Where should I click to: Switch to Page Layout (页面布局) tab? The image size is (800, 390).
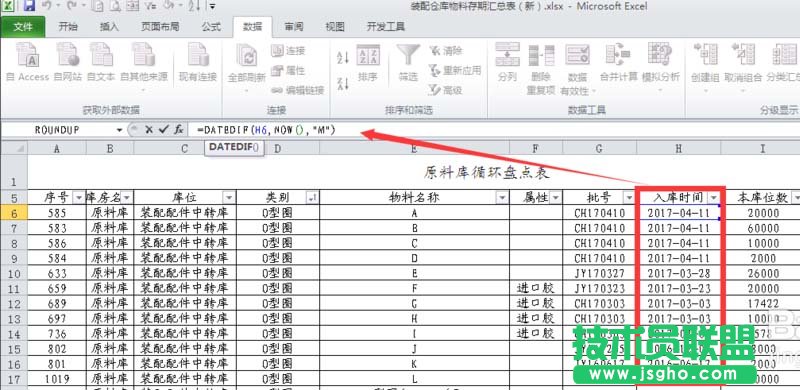[160, 27]
